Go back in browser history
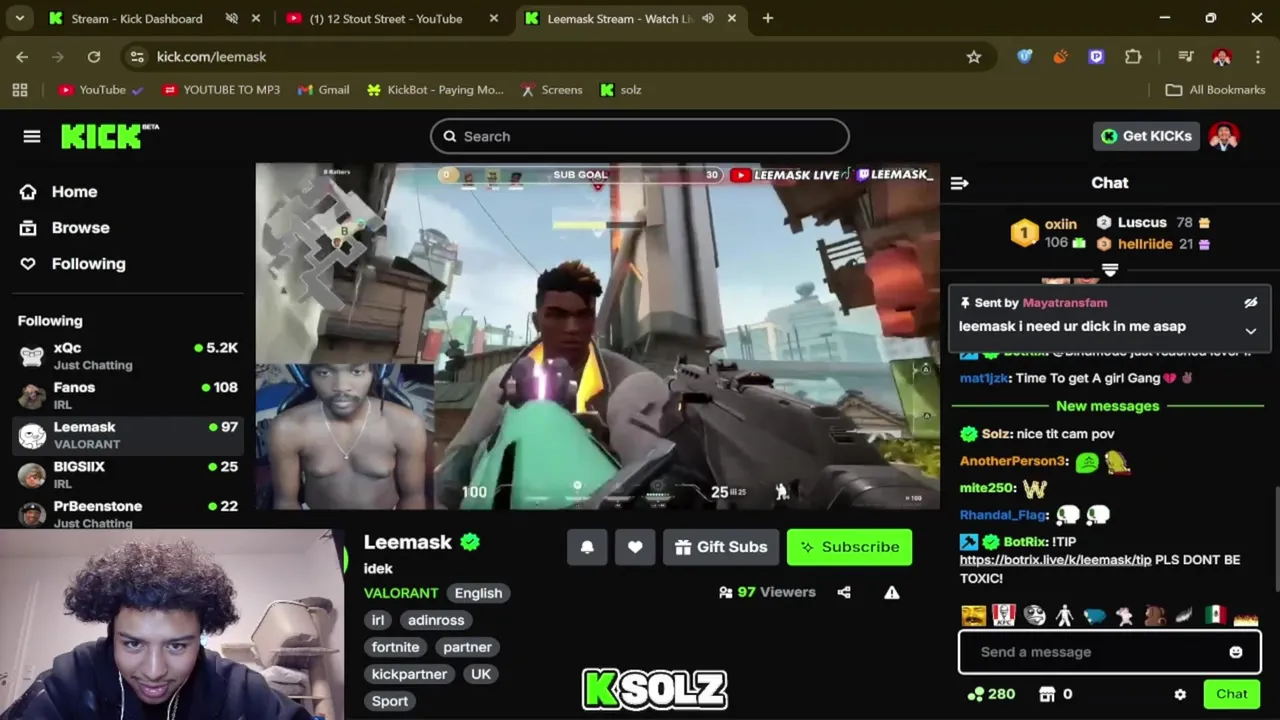 tap(22, 57)
